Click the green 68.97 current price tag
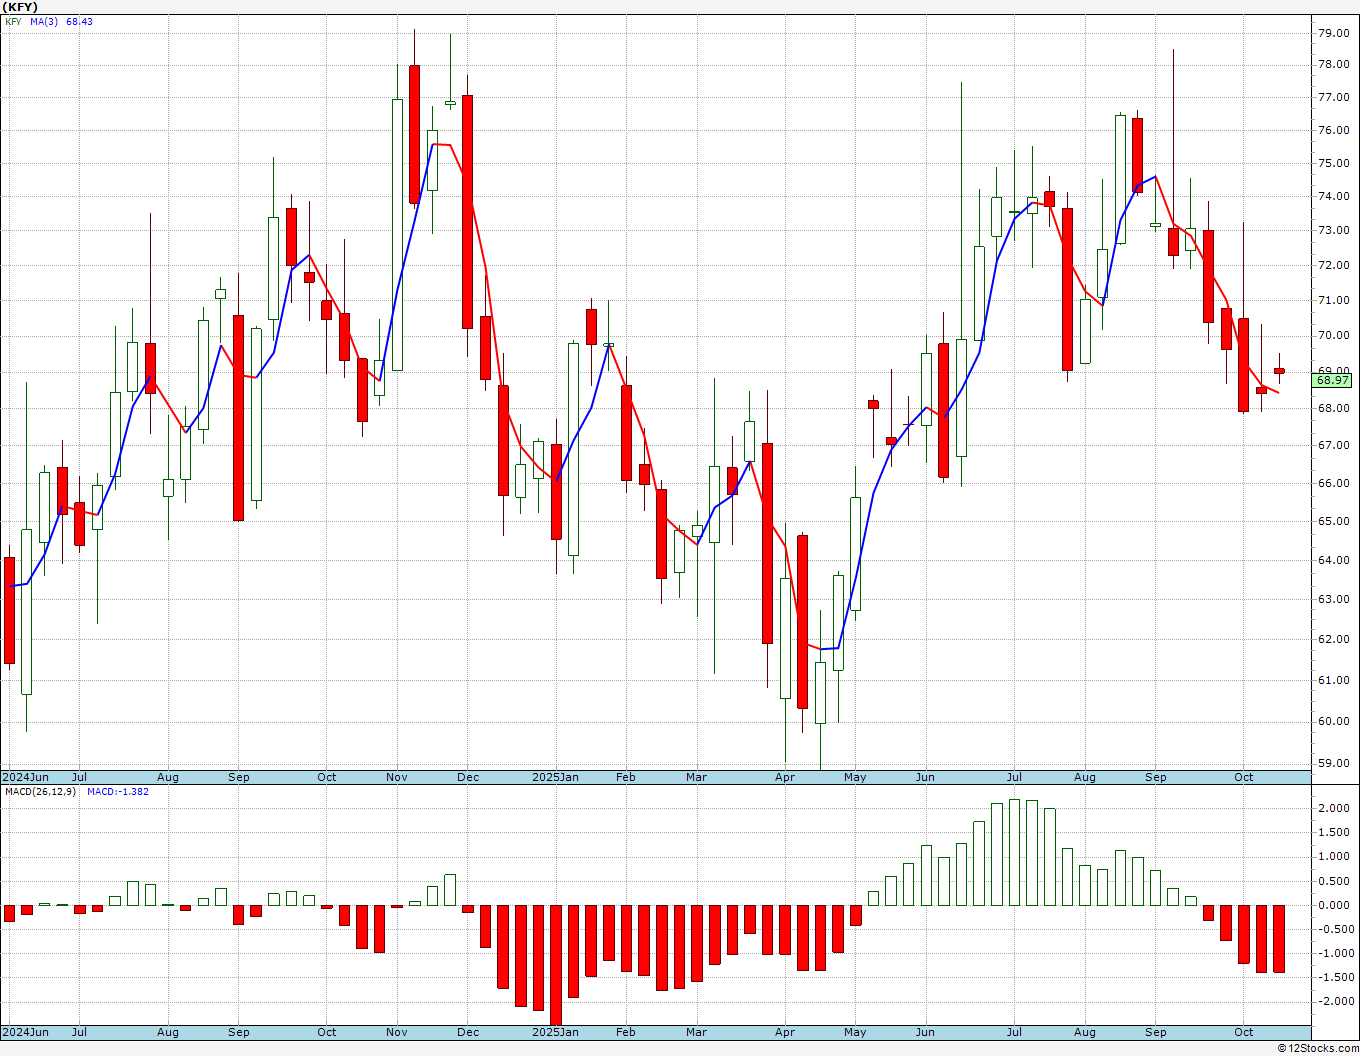The width and height of the screenshot is (1360, 1056). [x=1332, y=380]
